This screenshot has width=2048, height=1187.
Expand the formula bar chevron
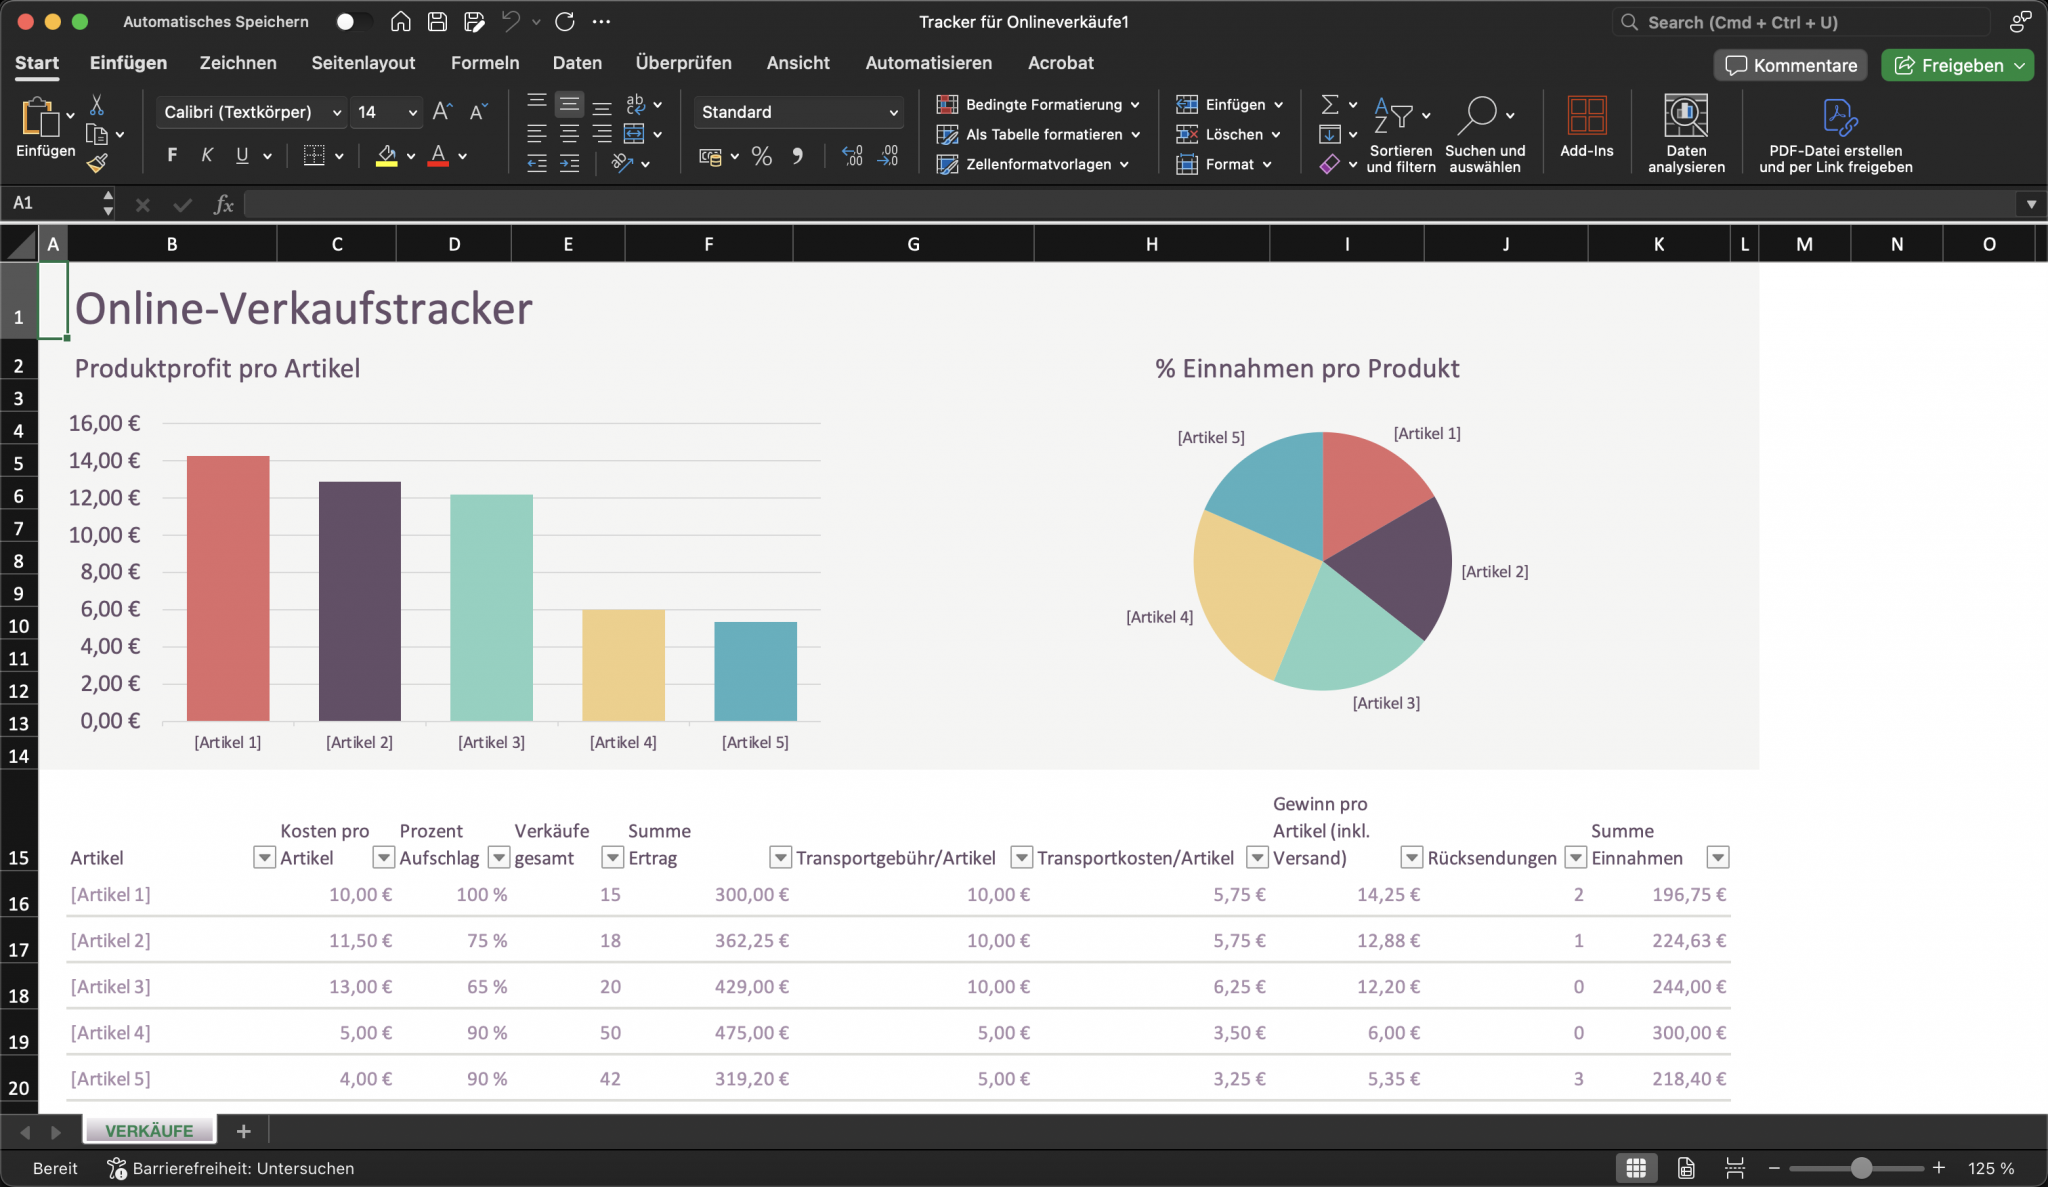point(2031,204)
